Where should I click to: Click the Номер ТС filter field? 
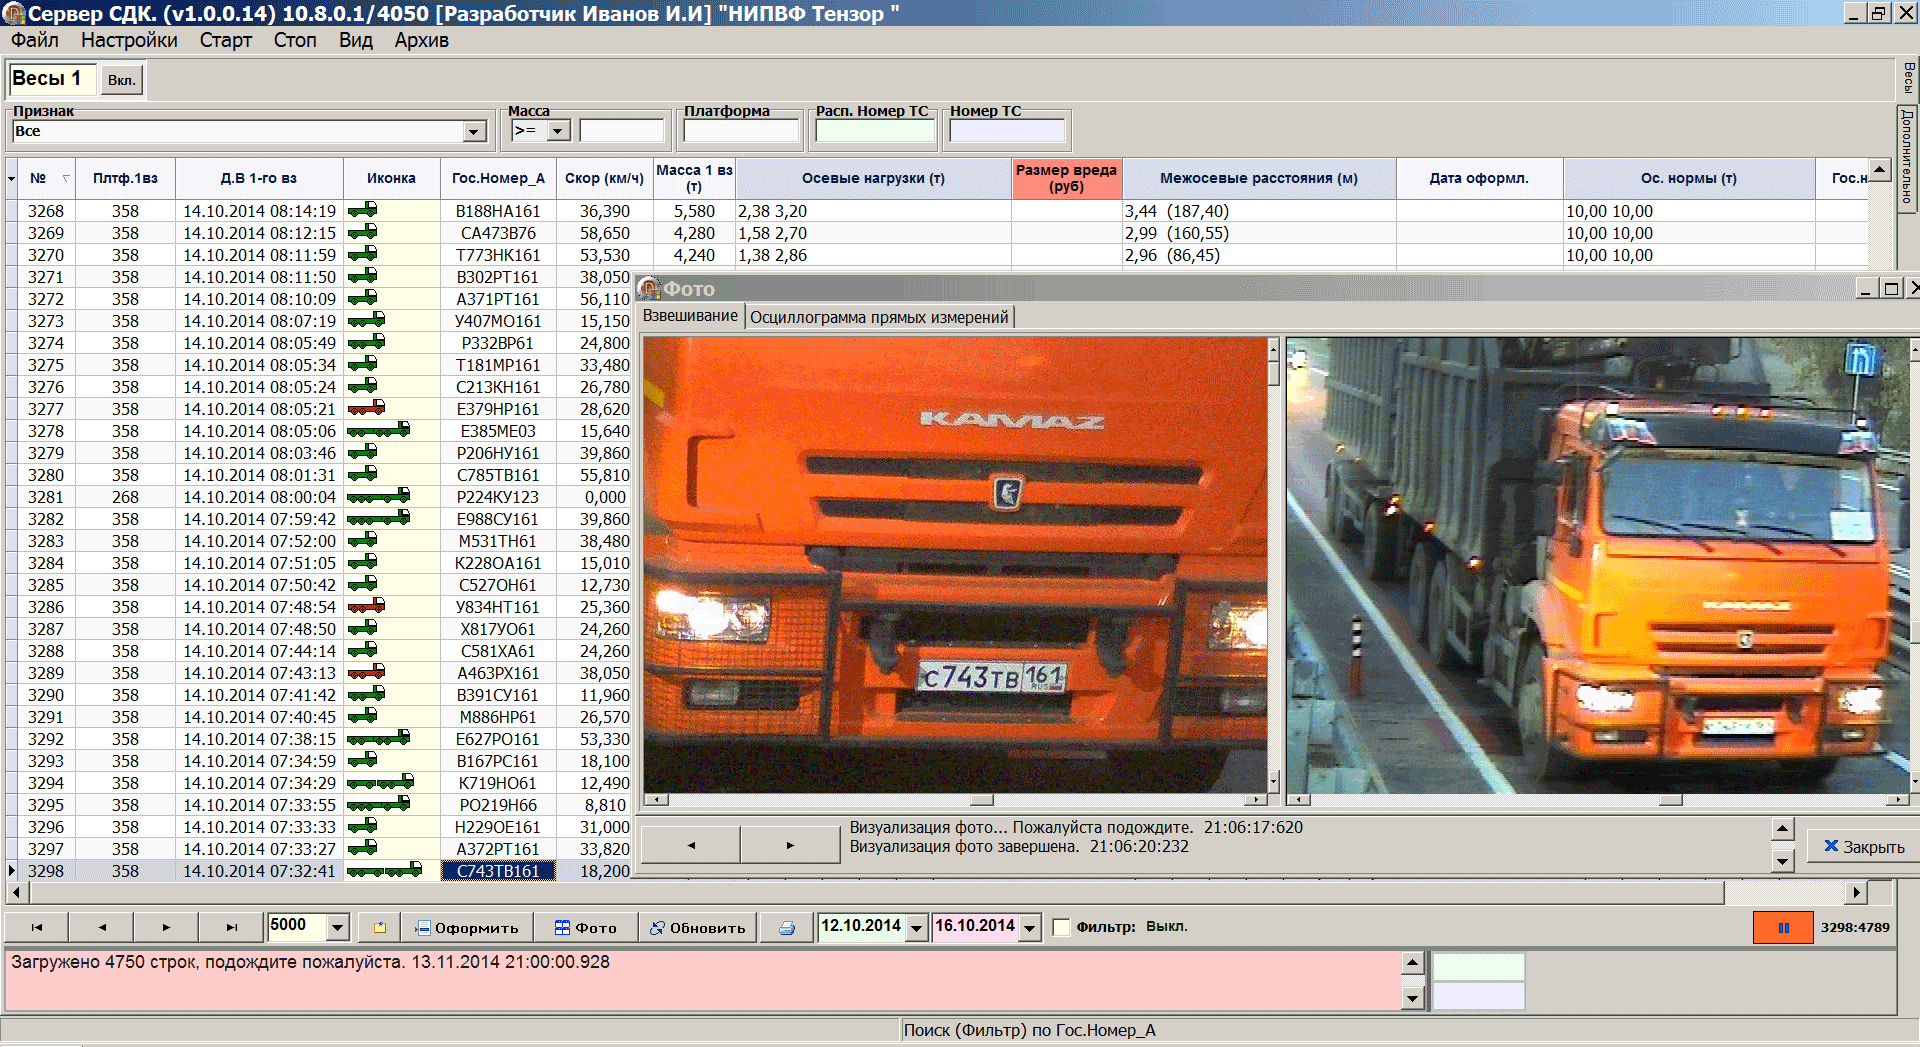(x=1007, y=131)
